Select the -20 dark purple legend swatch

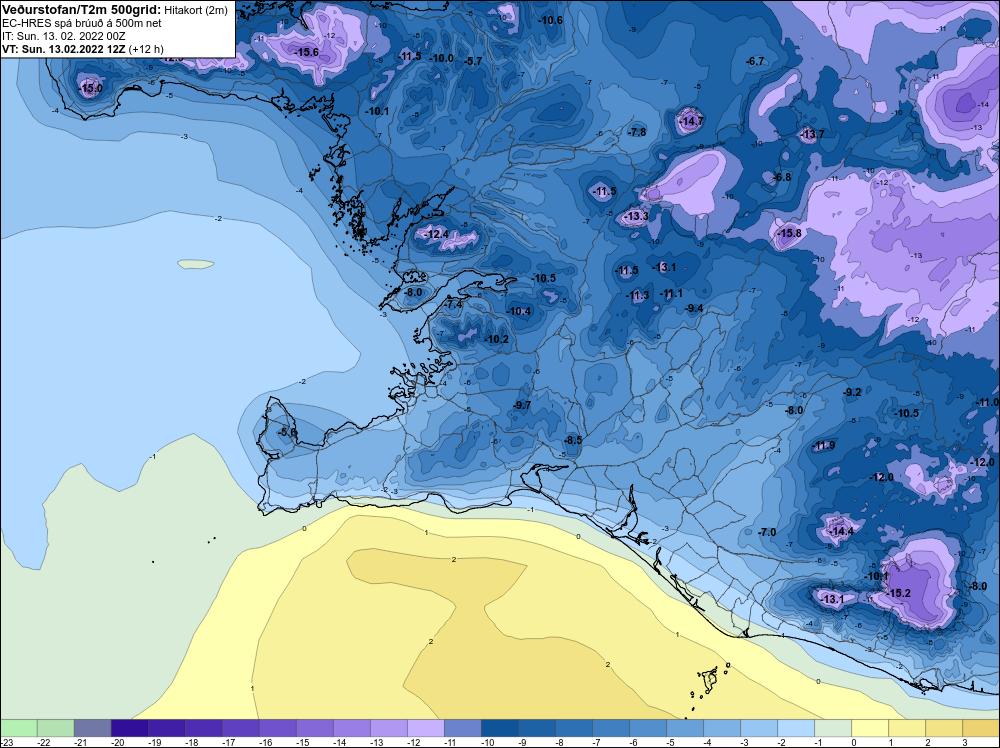pos(130,728)
